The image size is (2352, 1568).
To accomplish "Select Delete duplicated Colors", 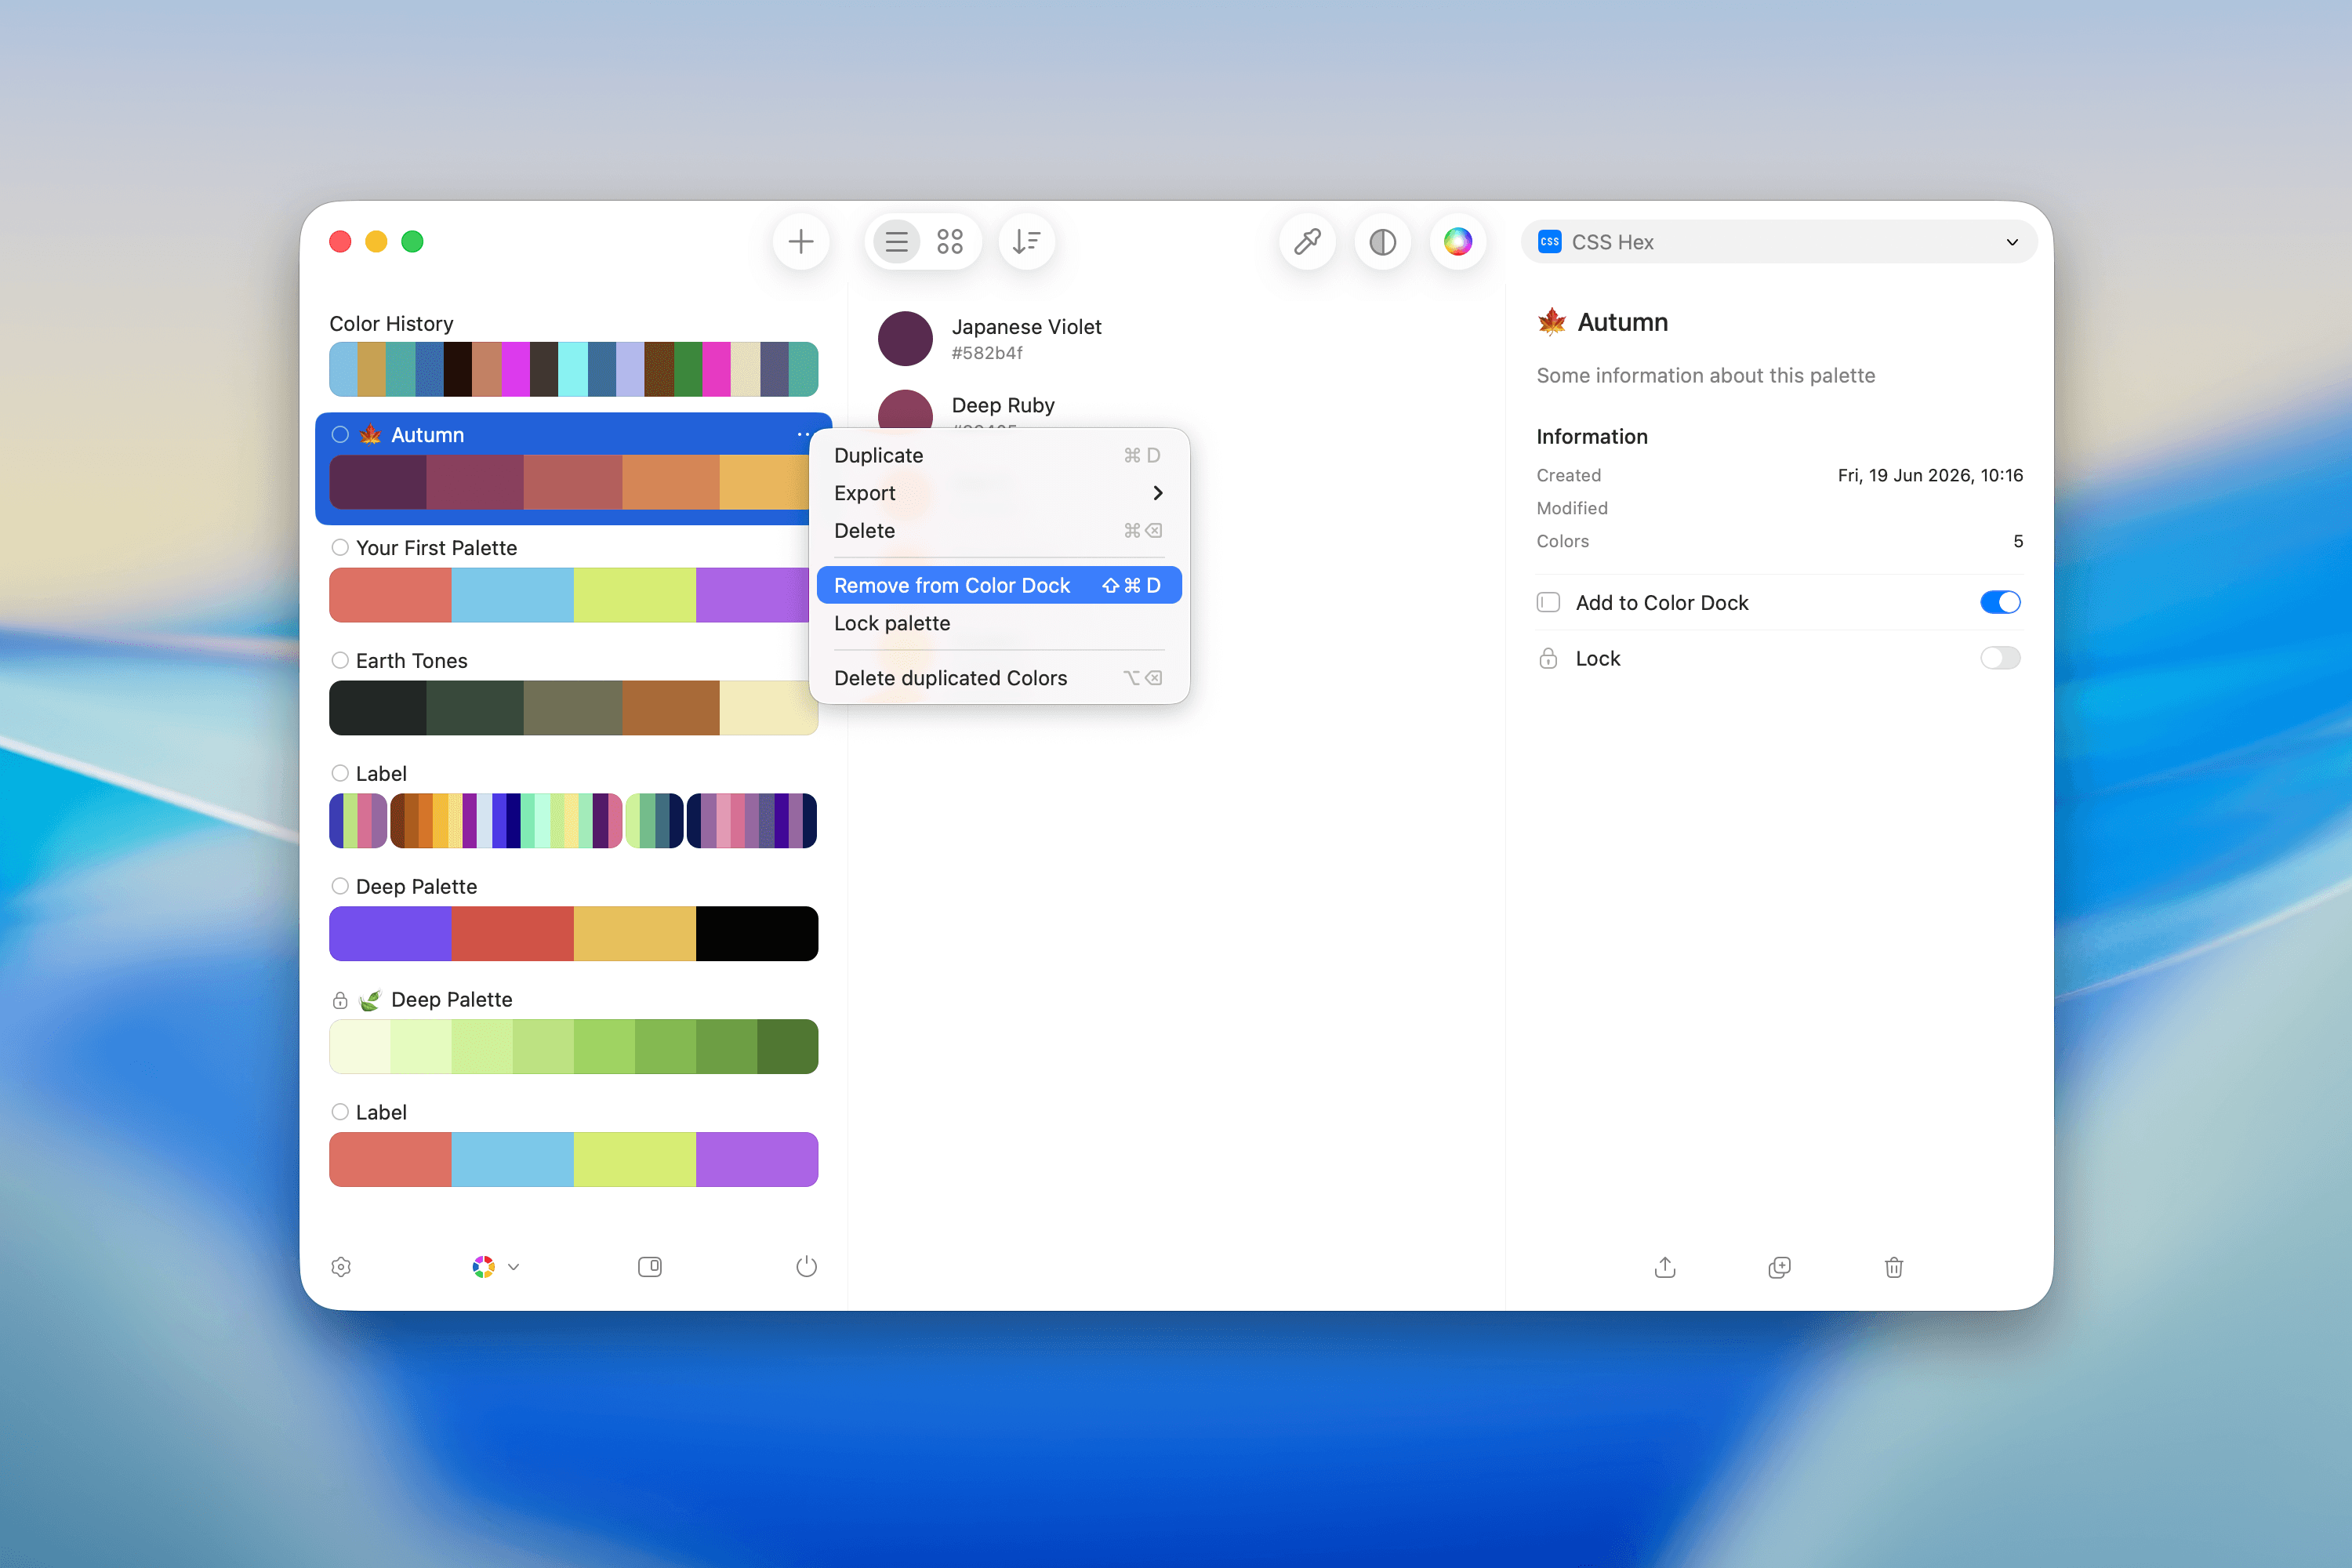I will (x=999, y=678).
